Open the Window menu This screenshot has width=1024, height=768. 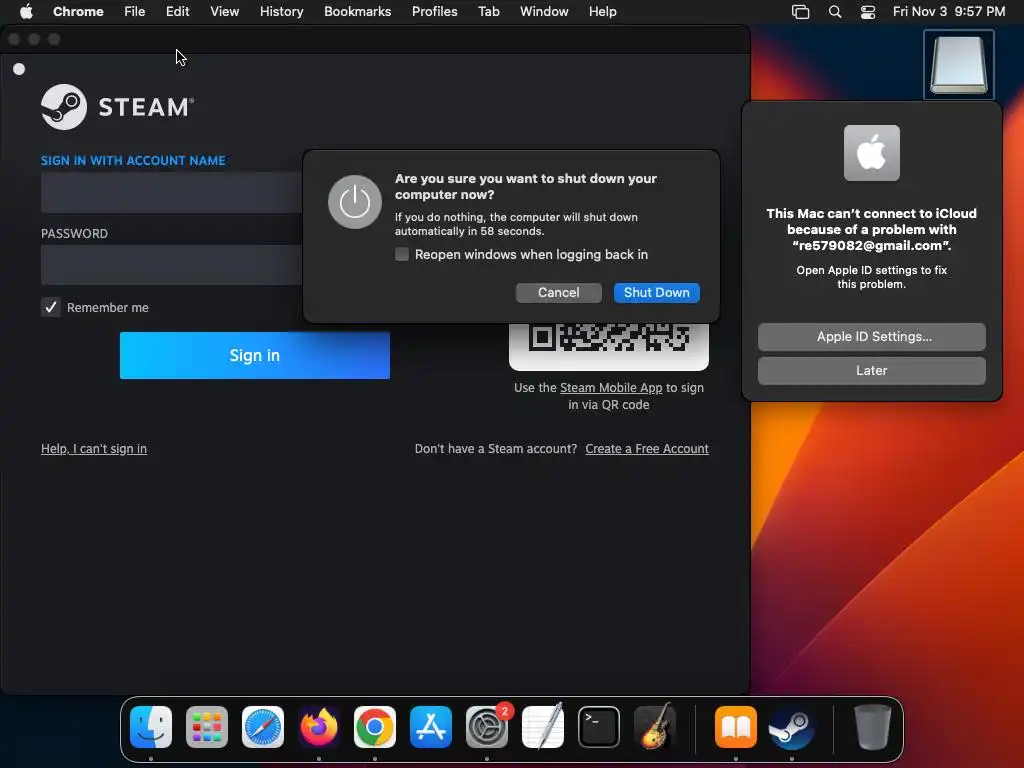[544, 12]
